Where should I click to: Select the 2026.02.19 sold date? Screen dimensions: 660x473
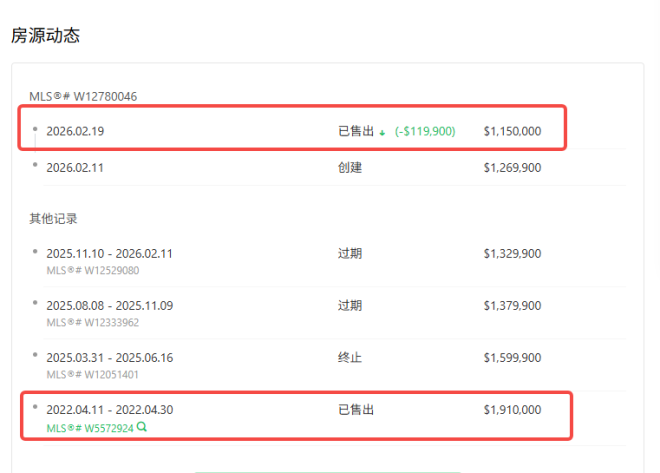pyautogui.click(x=75, y=131)
